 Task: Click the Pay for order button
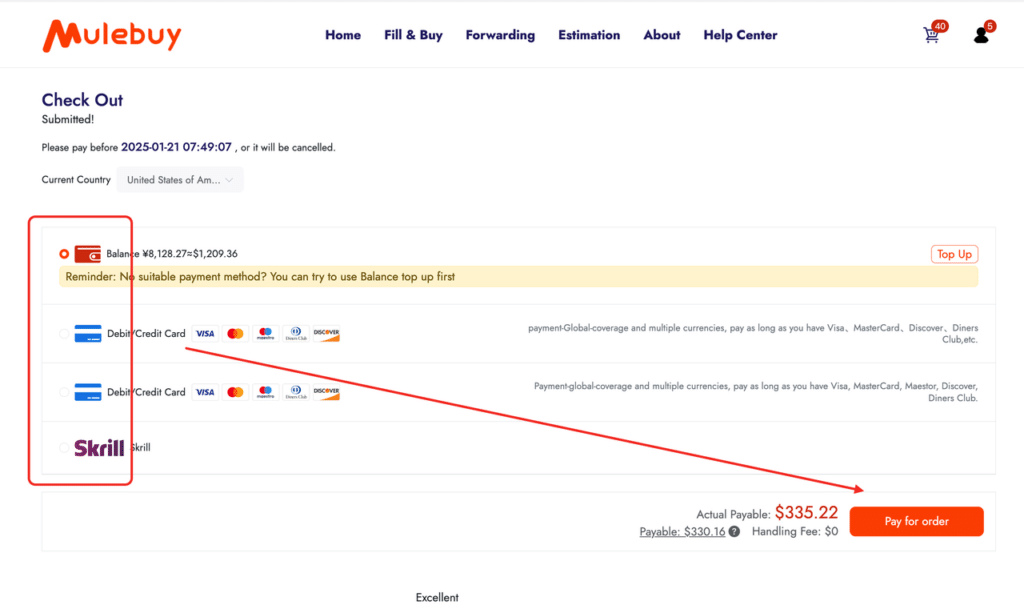click(916, 522)
